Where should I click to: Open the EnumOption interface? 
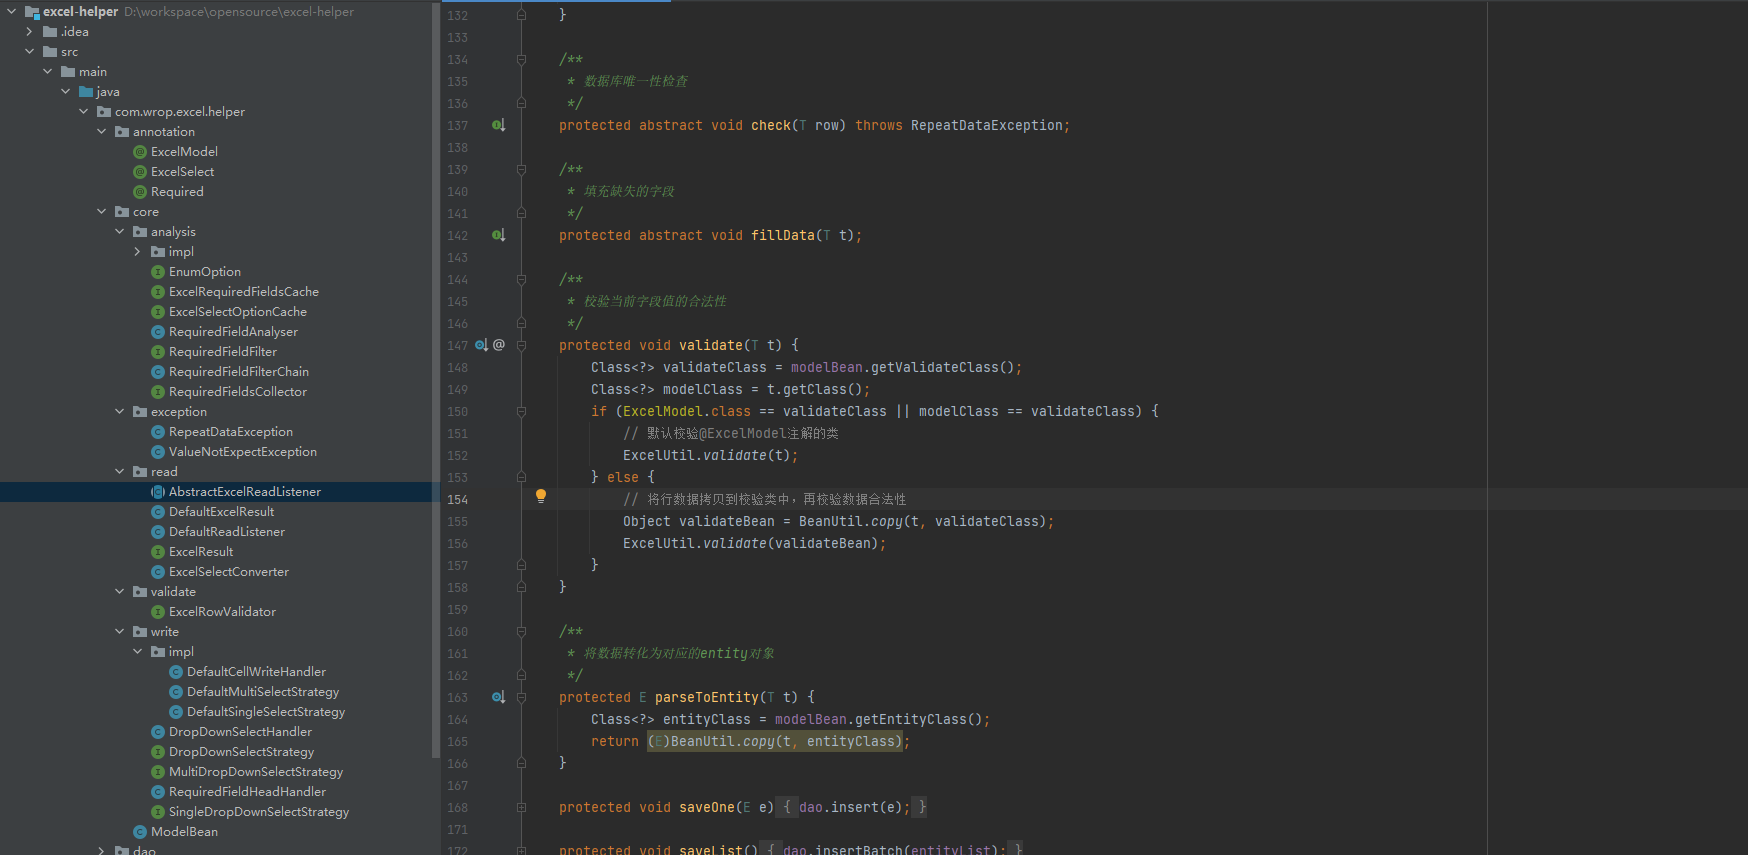point(205,272)
